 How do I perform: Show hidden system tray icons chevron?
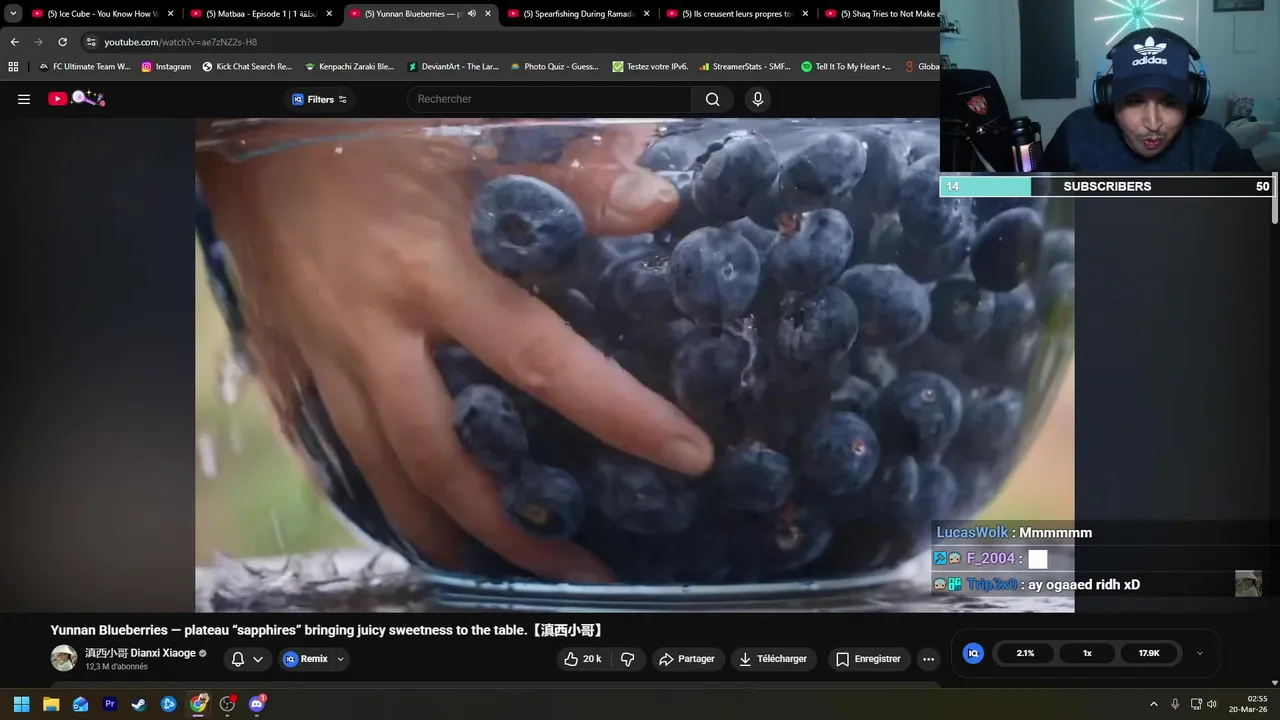tap(1153, 704)
